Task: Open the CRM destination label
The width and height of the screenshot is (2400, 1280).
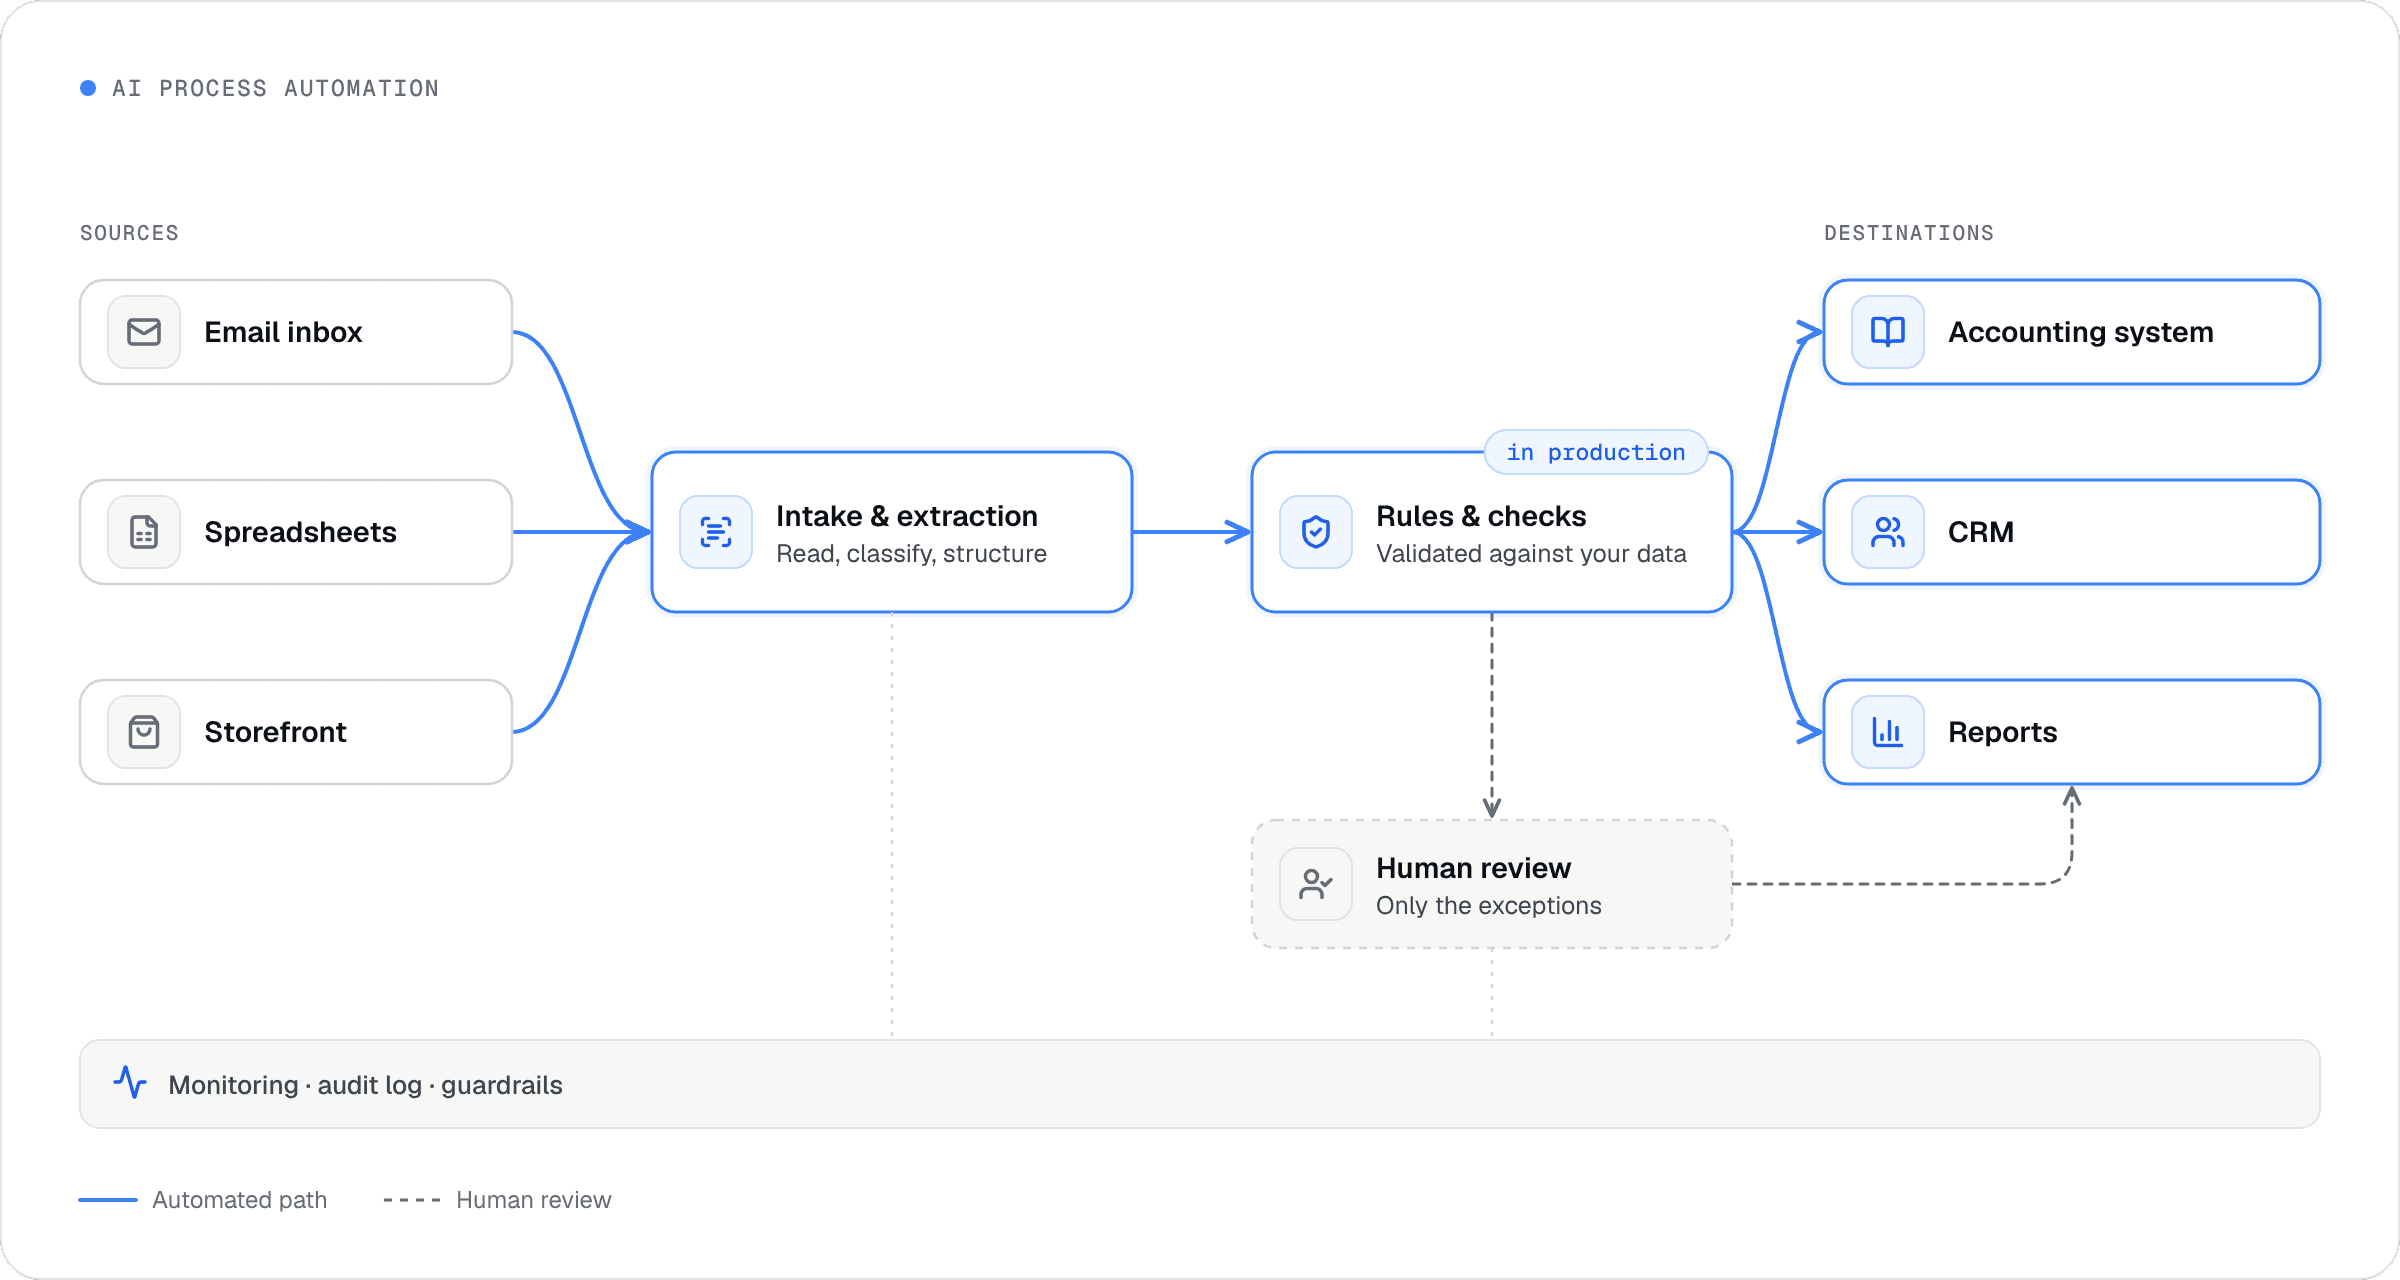Action: coord(1981,532)
